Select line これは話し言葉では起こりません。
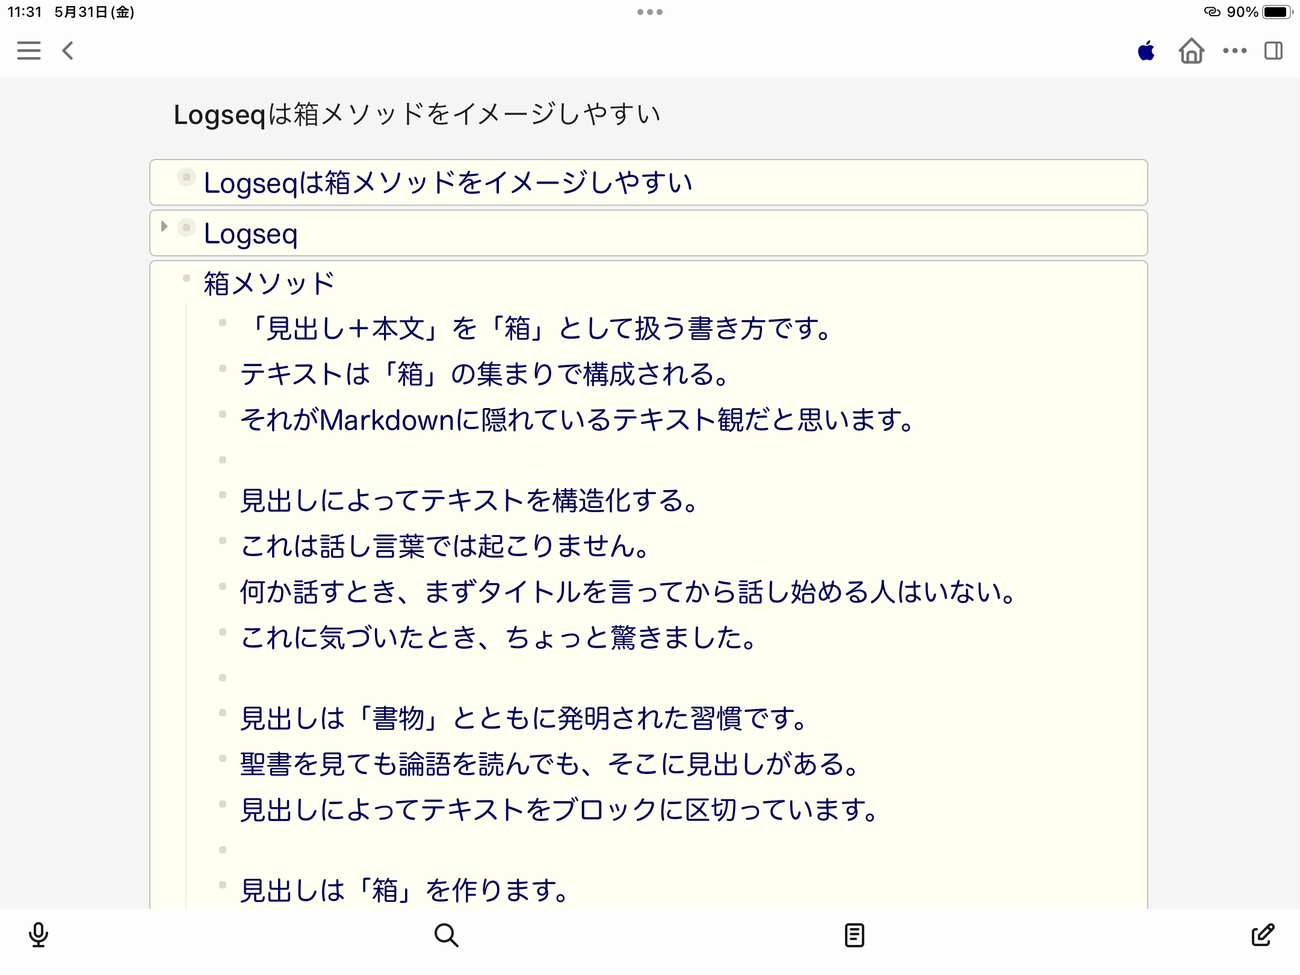Screen dimensions: 1300x975 click(x=446, y=546)
